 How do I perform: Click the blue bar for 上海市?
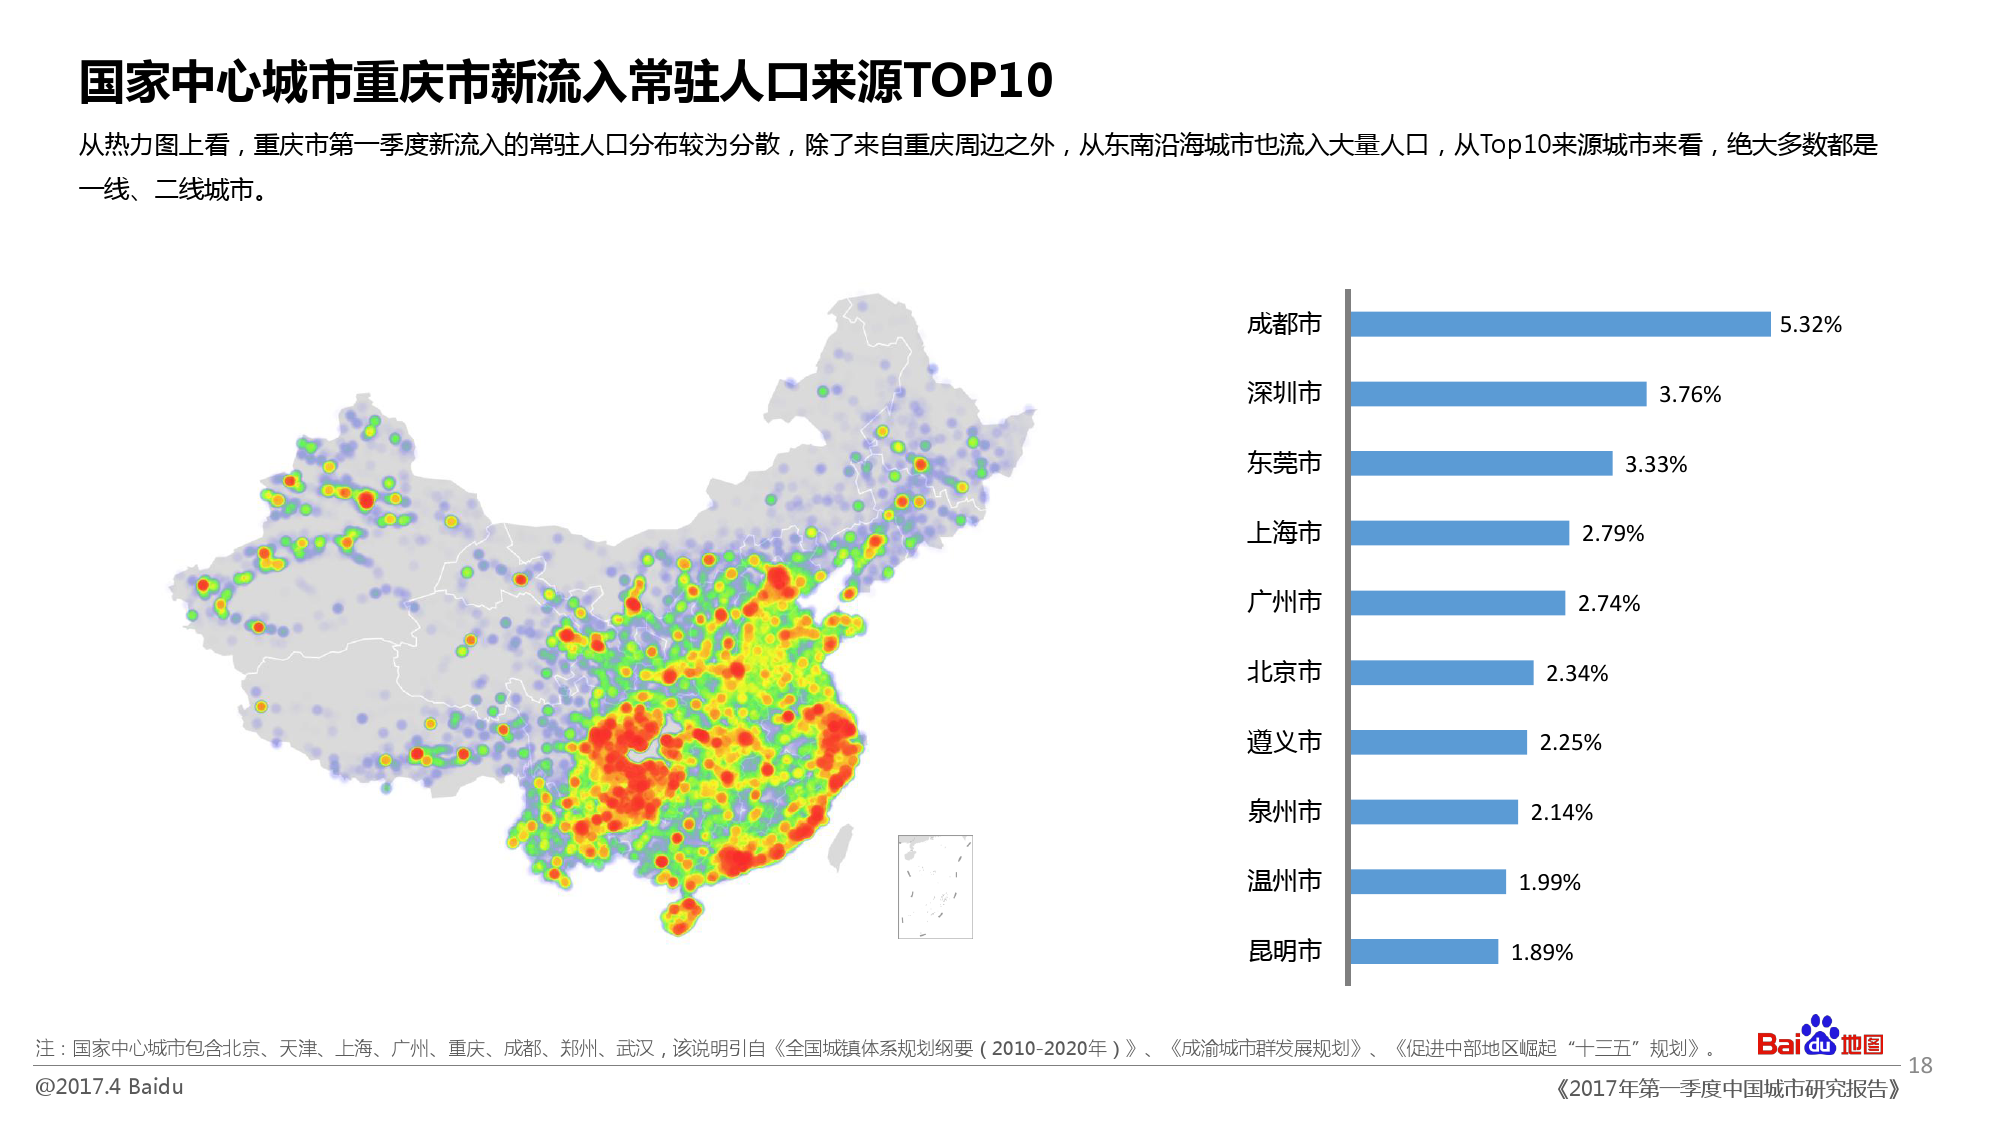[1460, 533]
